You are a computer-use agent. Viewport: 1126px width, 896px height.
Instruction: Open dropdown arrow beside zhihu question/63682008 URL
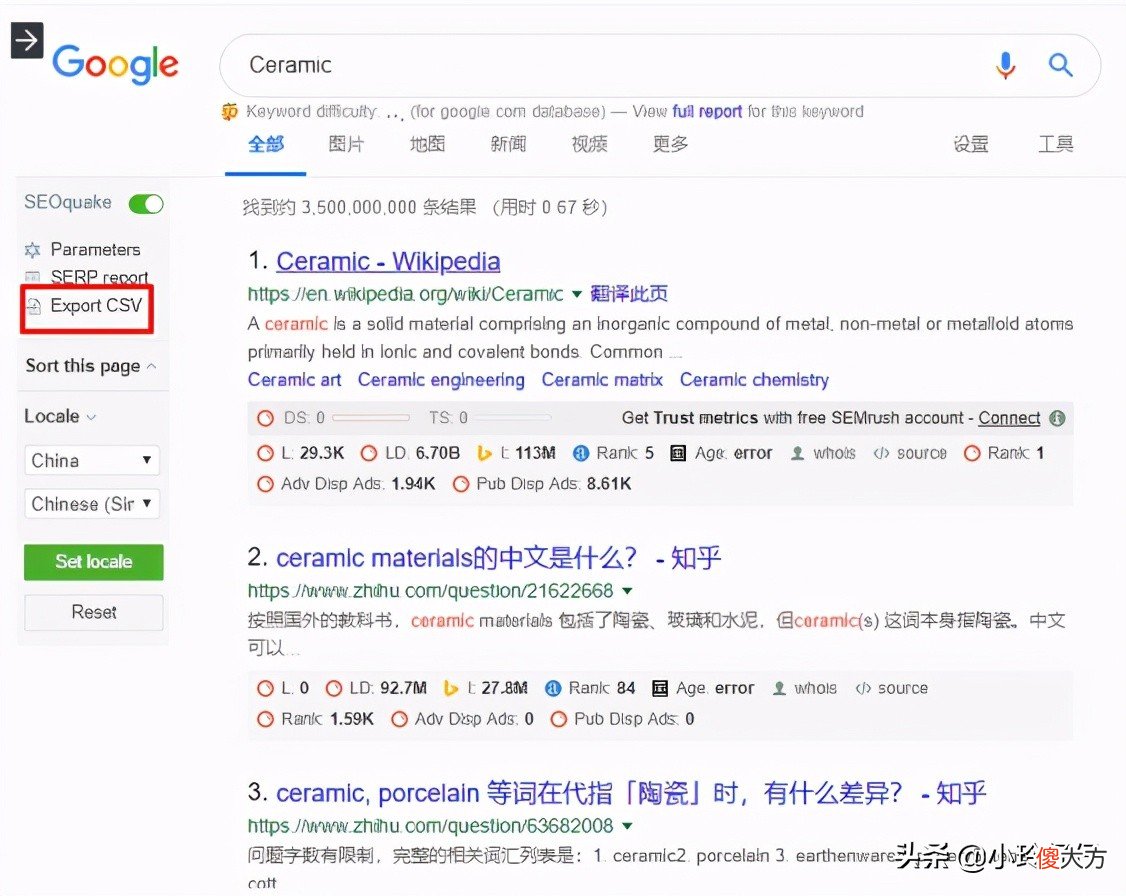(628, 826)
